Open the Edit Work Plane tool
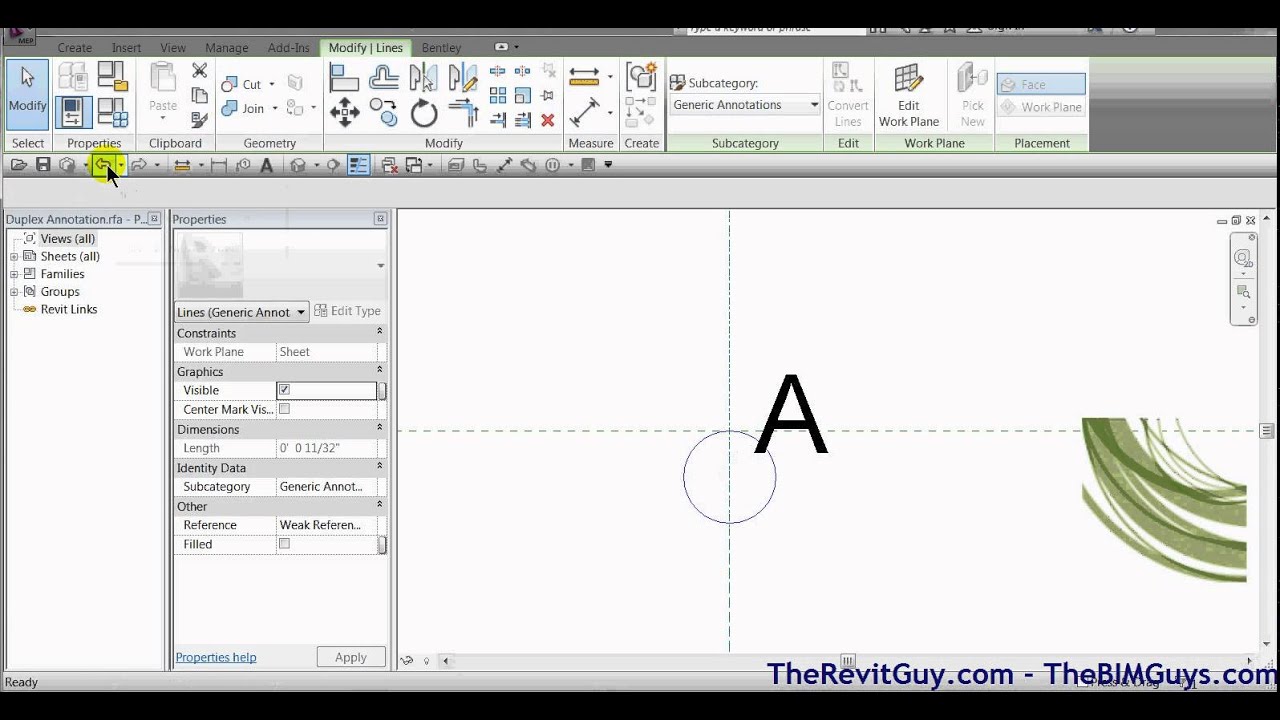 pyautogui.click(x=908, y=94)
